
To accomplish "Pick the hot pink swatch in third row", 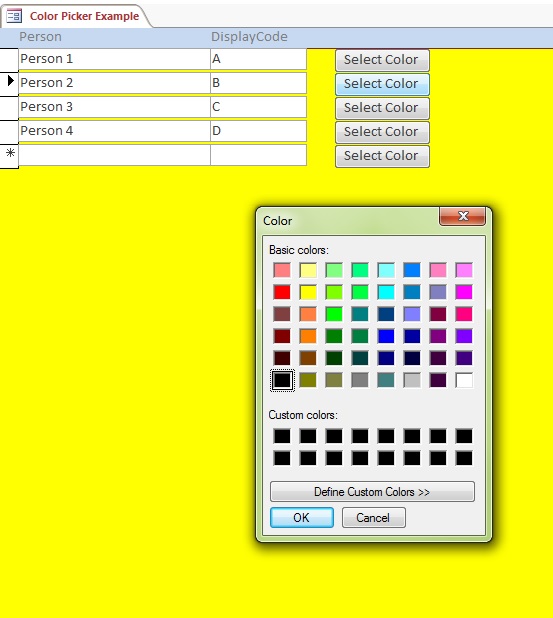I will click(464, 314).
